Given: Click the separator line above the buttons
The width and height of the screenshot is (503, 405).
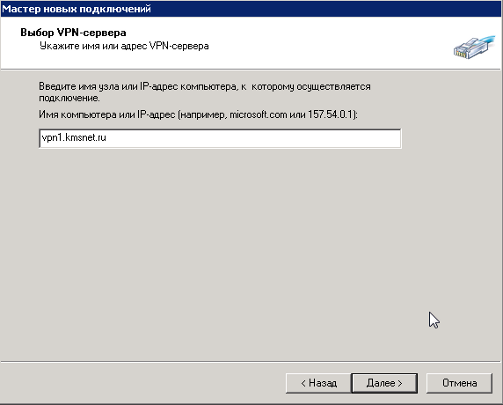Looking at the screenshot, I should coord(251,361).
